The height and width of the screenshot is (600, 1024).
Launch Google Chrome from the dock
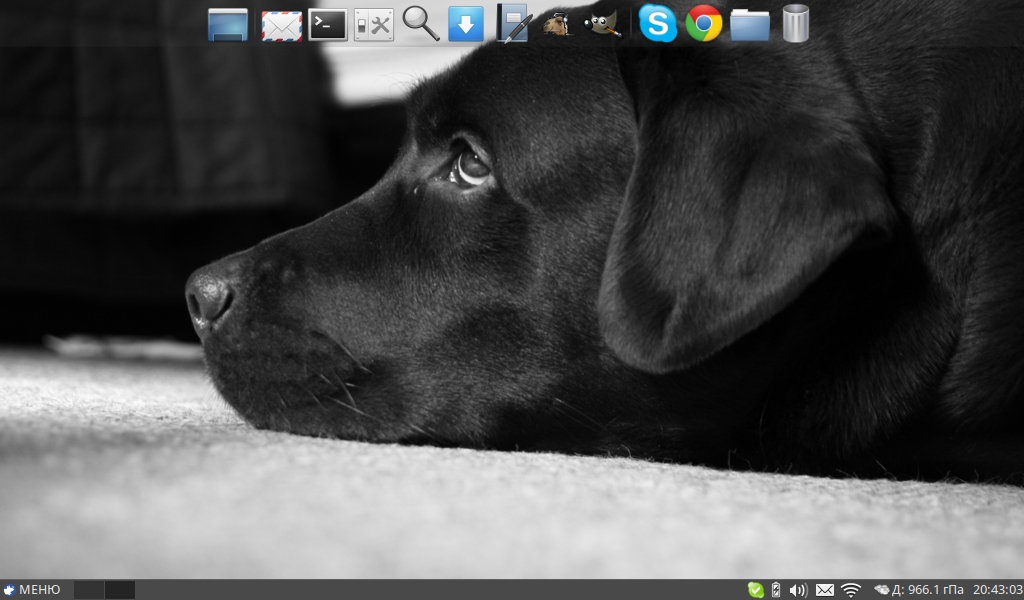pyautogui.click(x=704, y=24)
